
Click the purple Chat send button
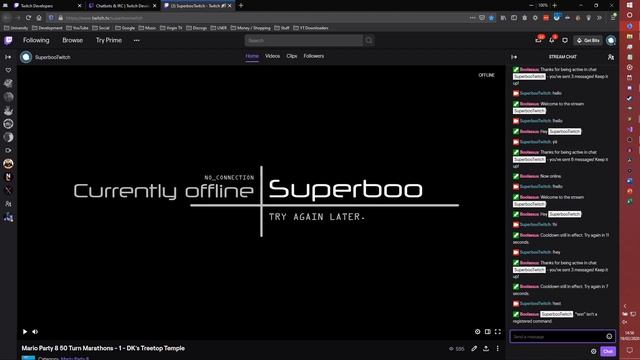pos(608,351)
